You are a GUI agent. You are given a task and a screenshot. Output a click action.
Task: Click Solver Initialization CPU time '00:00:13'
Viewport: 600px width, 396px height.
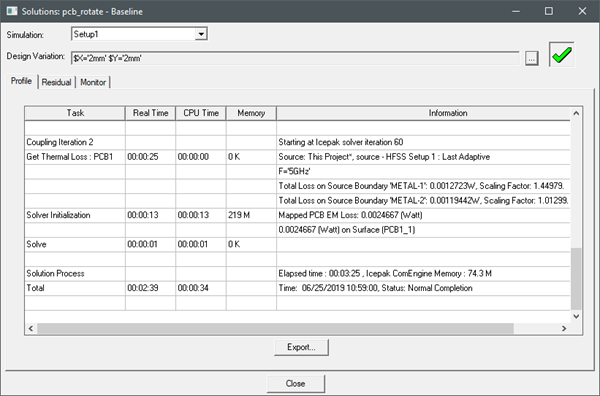(x=193, y=215)
